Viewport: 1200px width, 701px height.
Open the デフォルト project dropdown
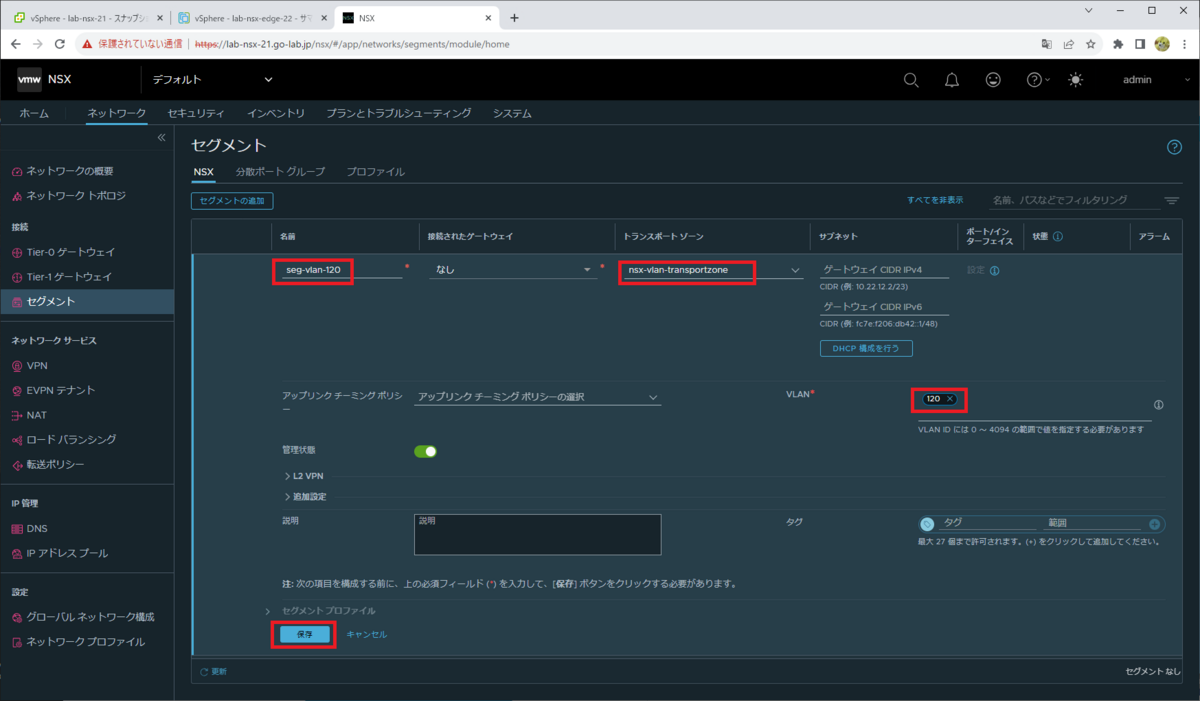coord(212,80)
